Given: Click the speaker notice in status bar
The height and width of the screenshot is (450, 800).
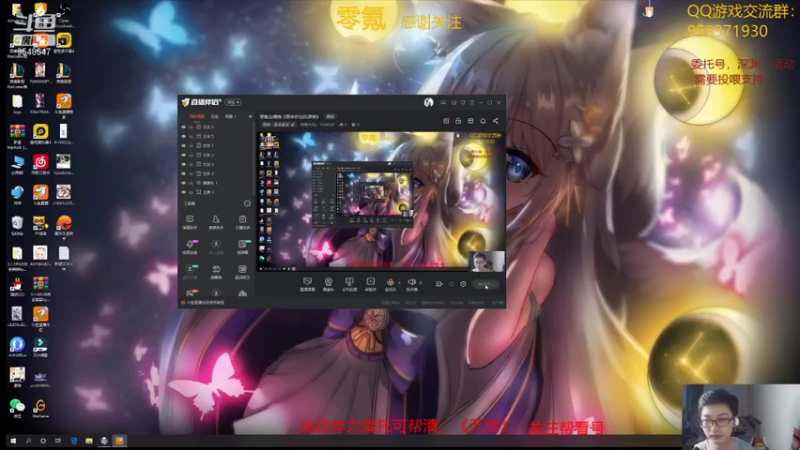Looking at the screenshot, I should (203, 303).
